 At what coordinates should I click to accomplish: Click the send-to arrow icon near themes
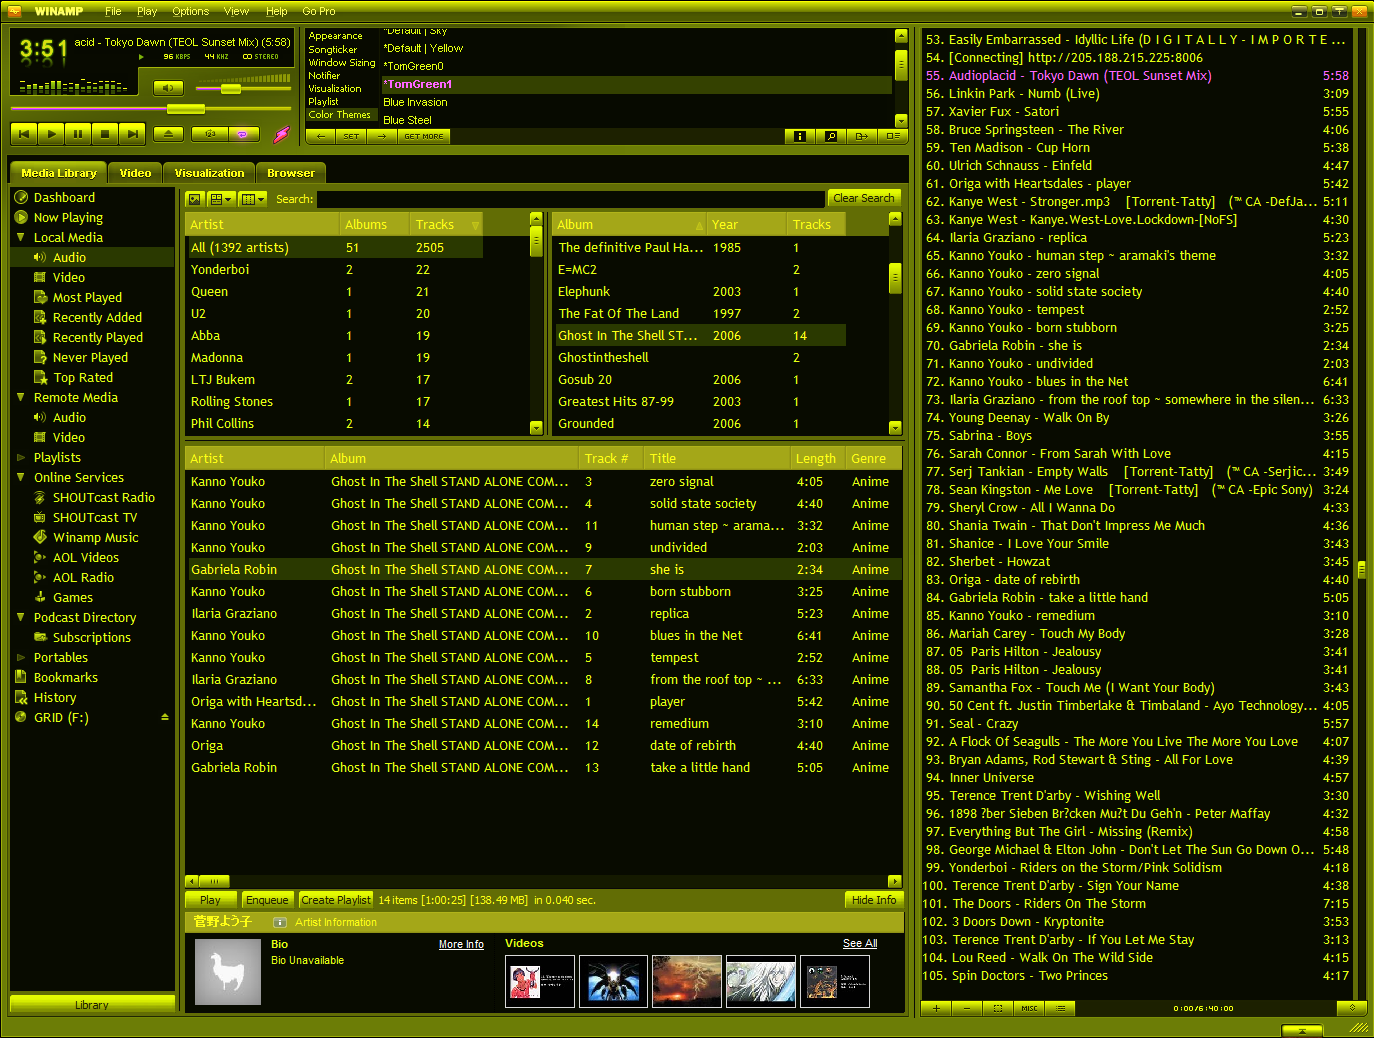coord(862,136)
